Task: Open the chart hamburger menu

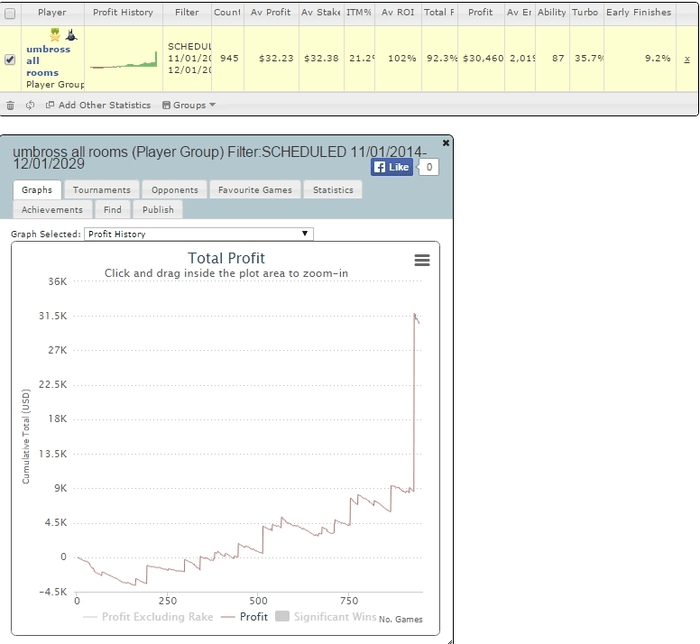Action: tap(422, 260)
